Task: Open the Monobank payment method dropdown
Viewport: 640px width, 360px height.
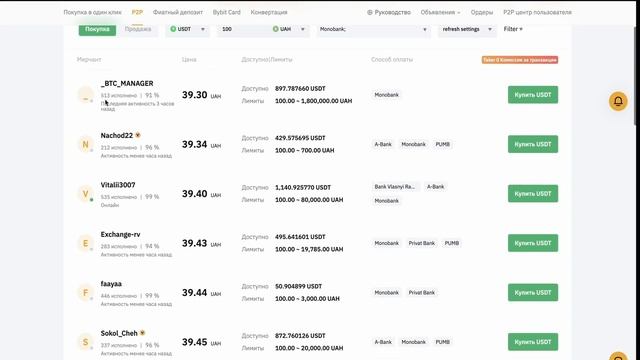Action: [373, 29]
